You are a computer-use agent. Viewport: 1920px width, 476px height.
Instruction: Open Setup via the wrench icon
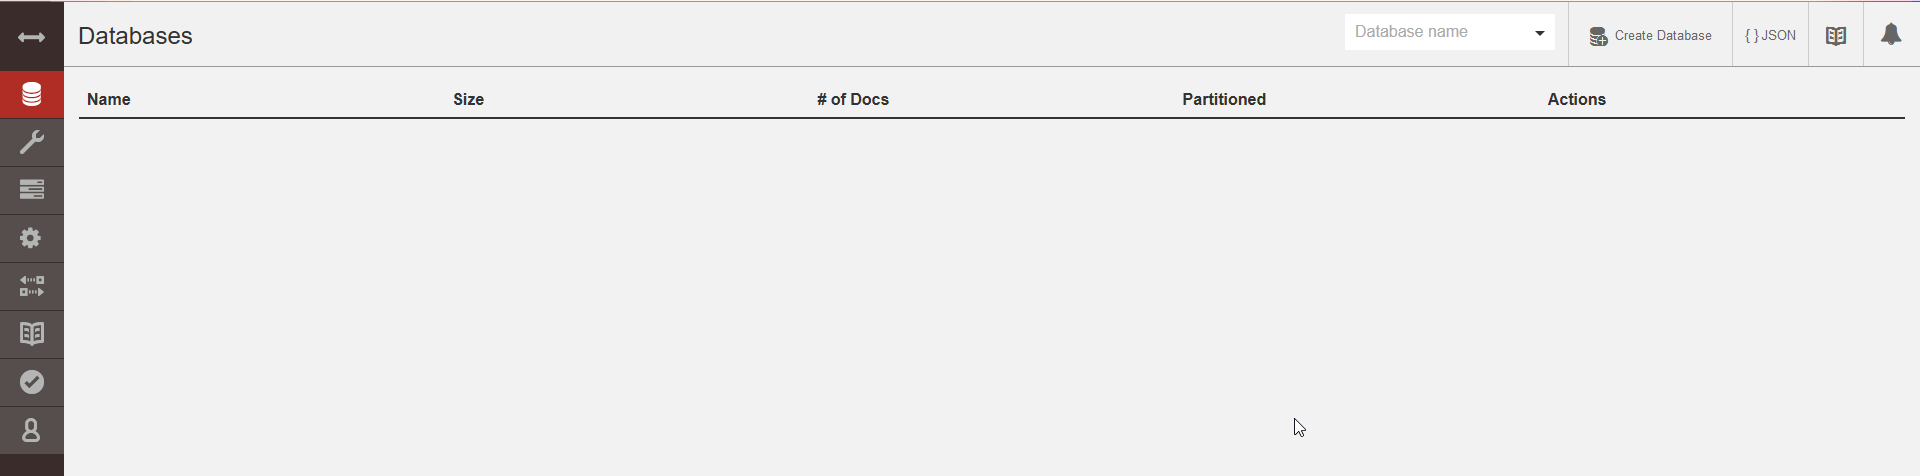[x=31, y=143]
